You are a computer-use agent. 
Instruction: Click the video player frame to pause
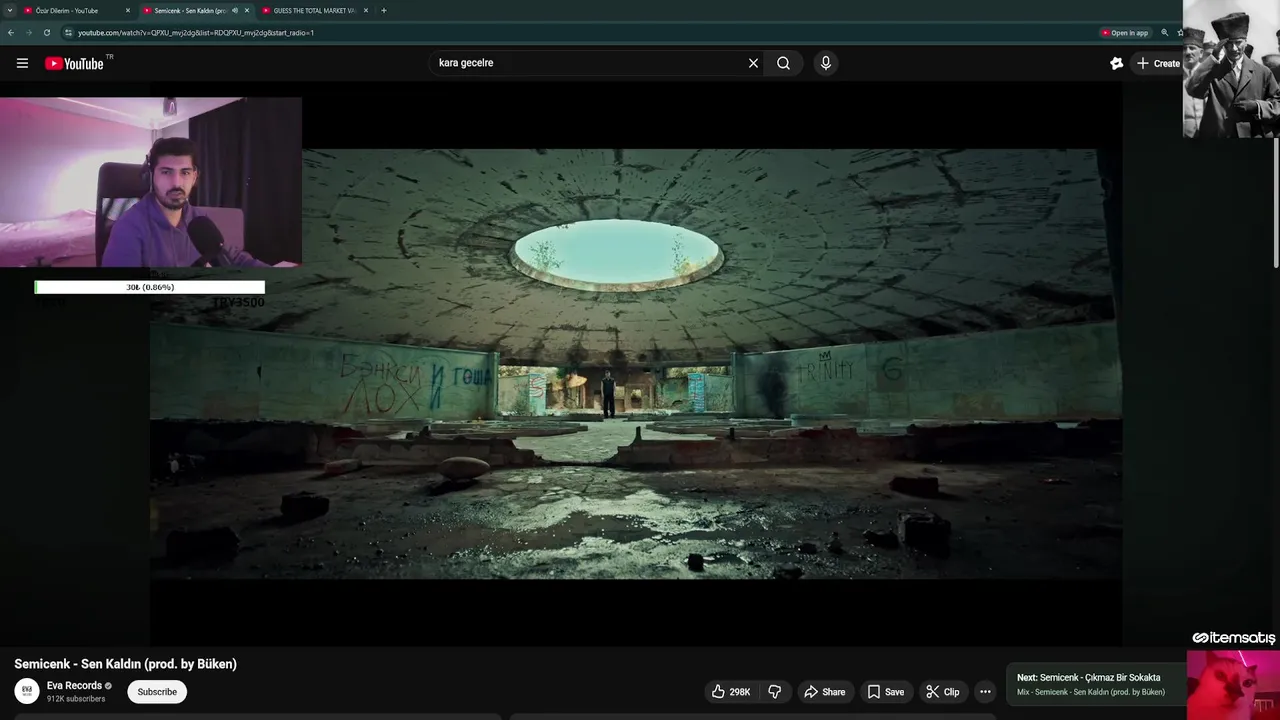pos(636,364)
